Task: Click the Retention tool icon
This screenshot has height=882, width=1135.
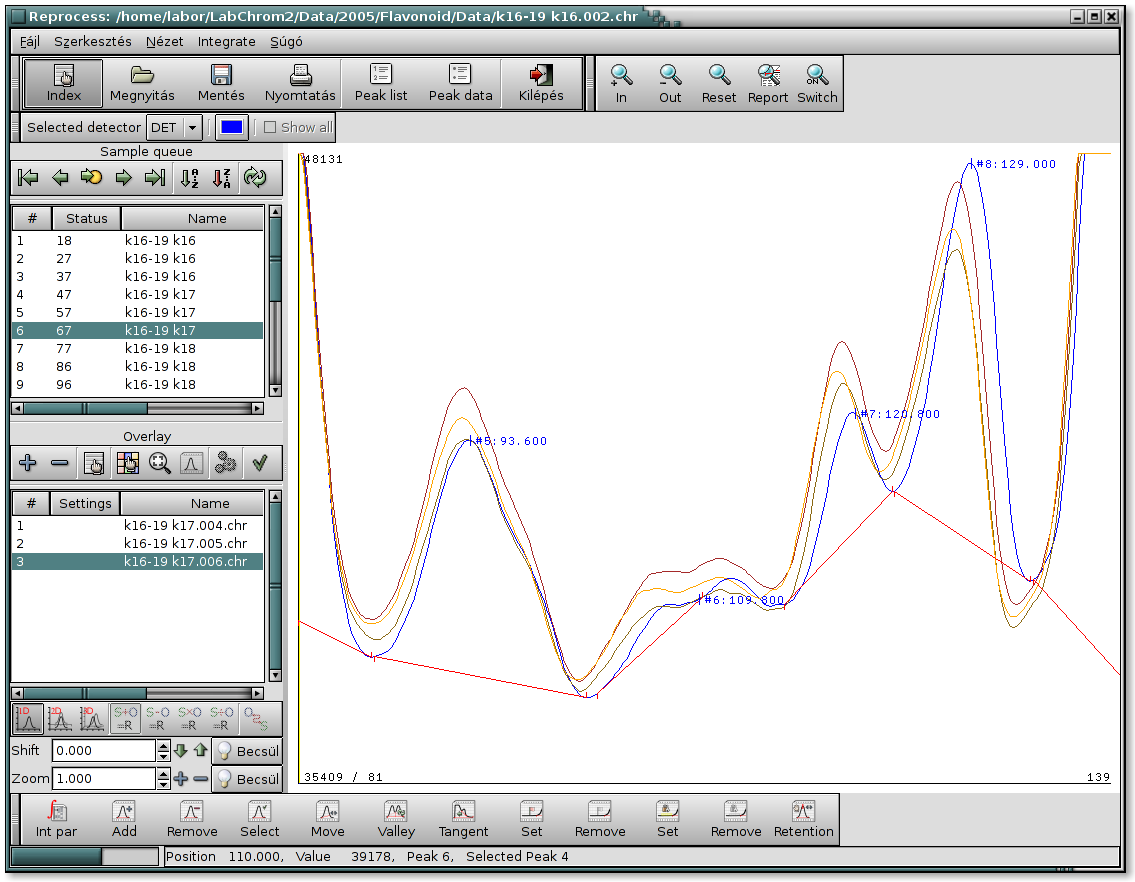Action: point(803,818)
